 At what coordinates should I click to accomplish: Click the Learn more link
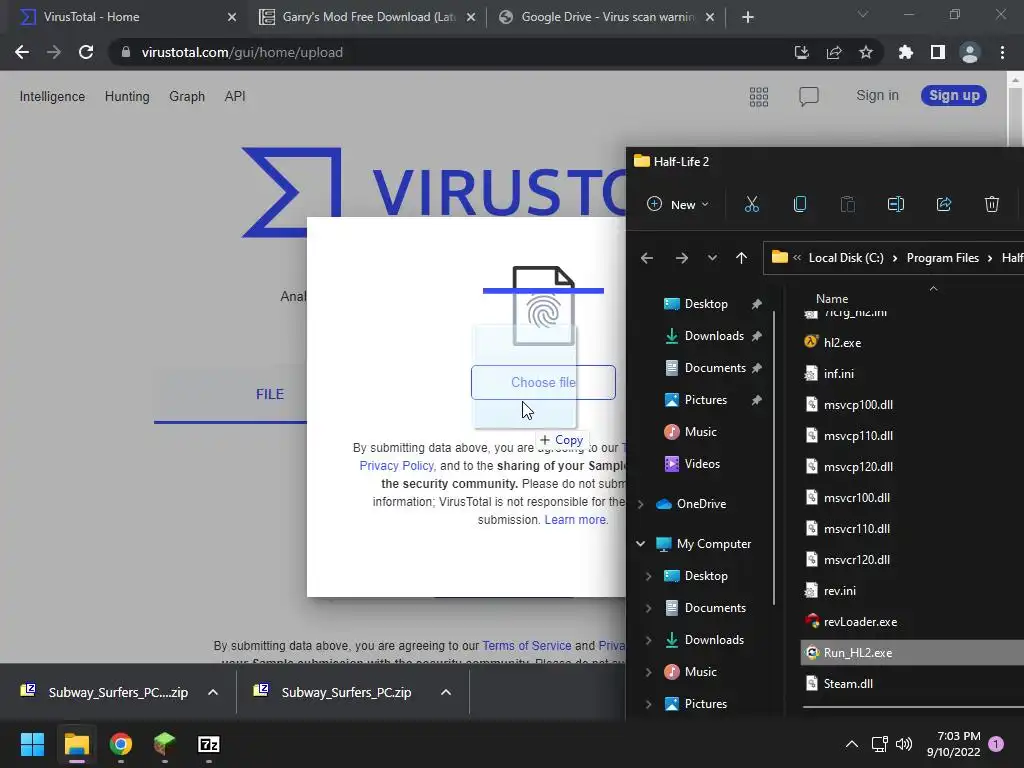coord(575,520)
